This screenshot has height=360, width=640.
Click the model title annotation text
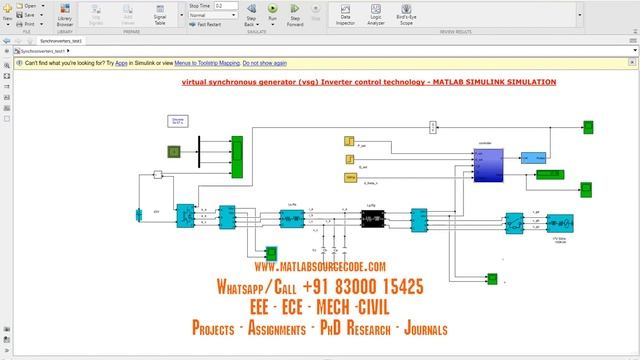point(369,82)
